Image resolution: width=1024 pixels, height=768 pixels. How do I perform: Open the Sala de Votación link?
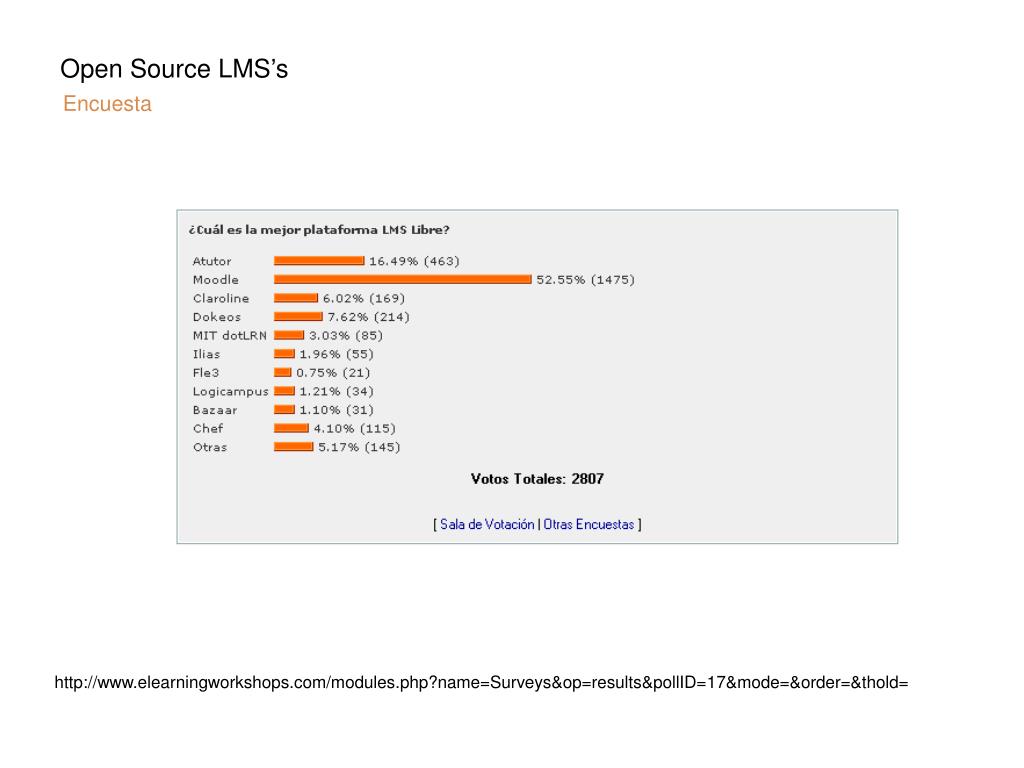[487, 524]
